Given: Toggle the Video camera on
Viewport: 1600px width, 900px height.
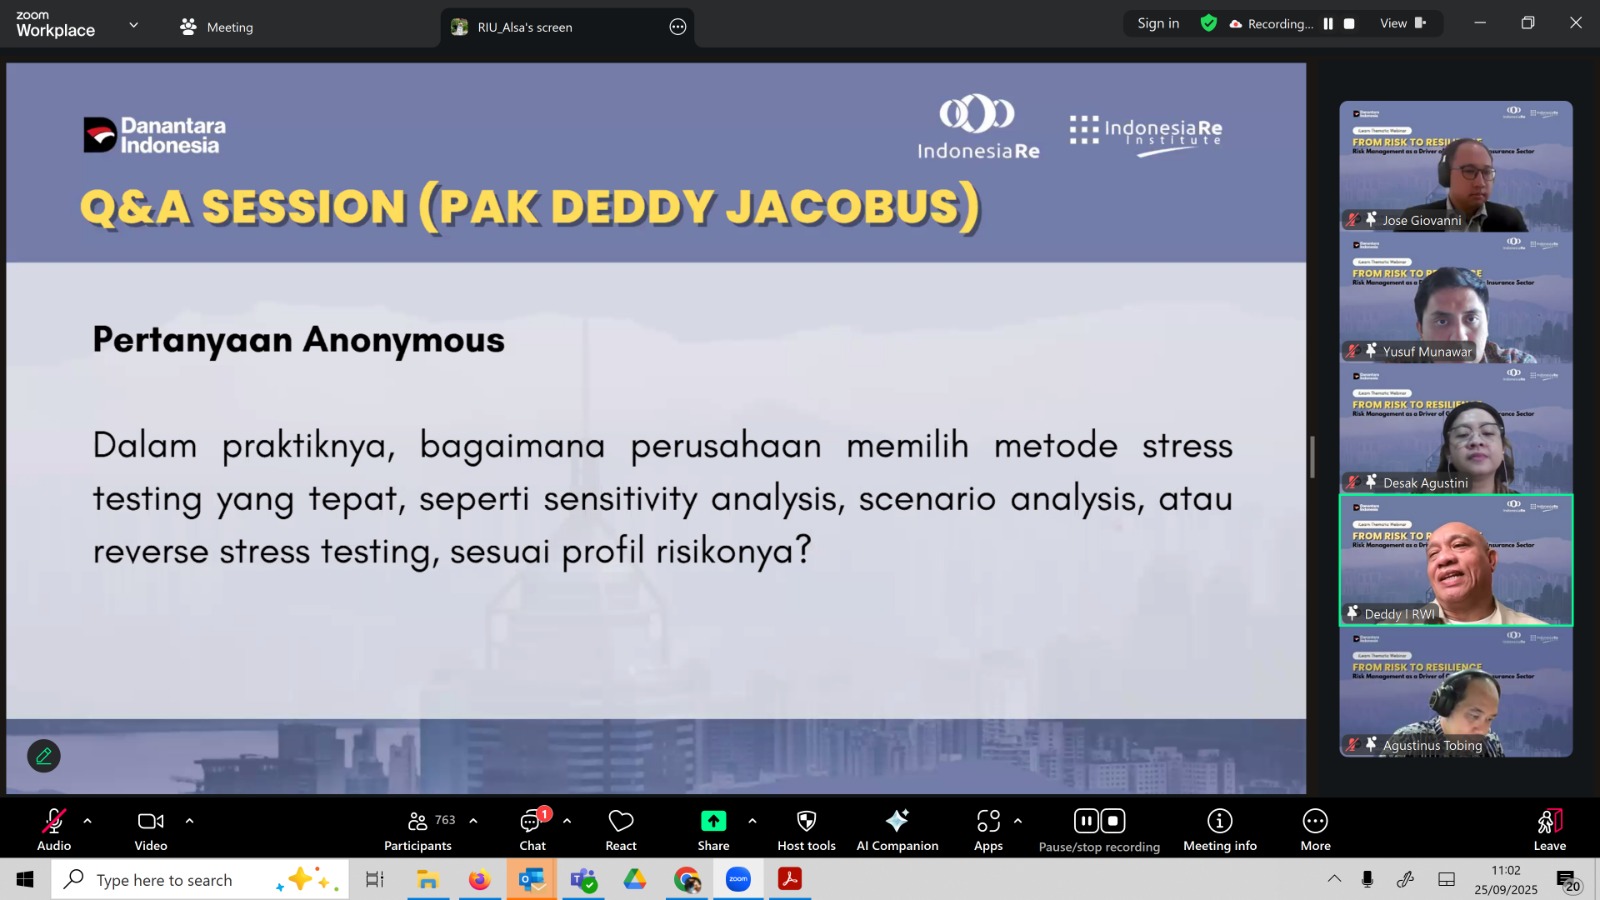Looking at the screenshot, I should coord(151,830).
